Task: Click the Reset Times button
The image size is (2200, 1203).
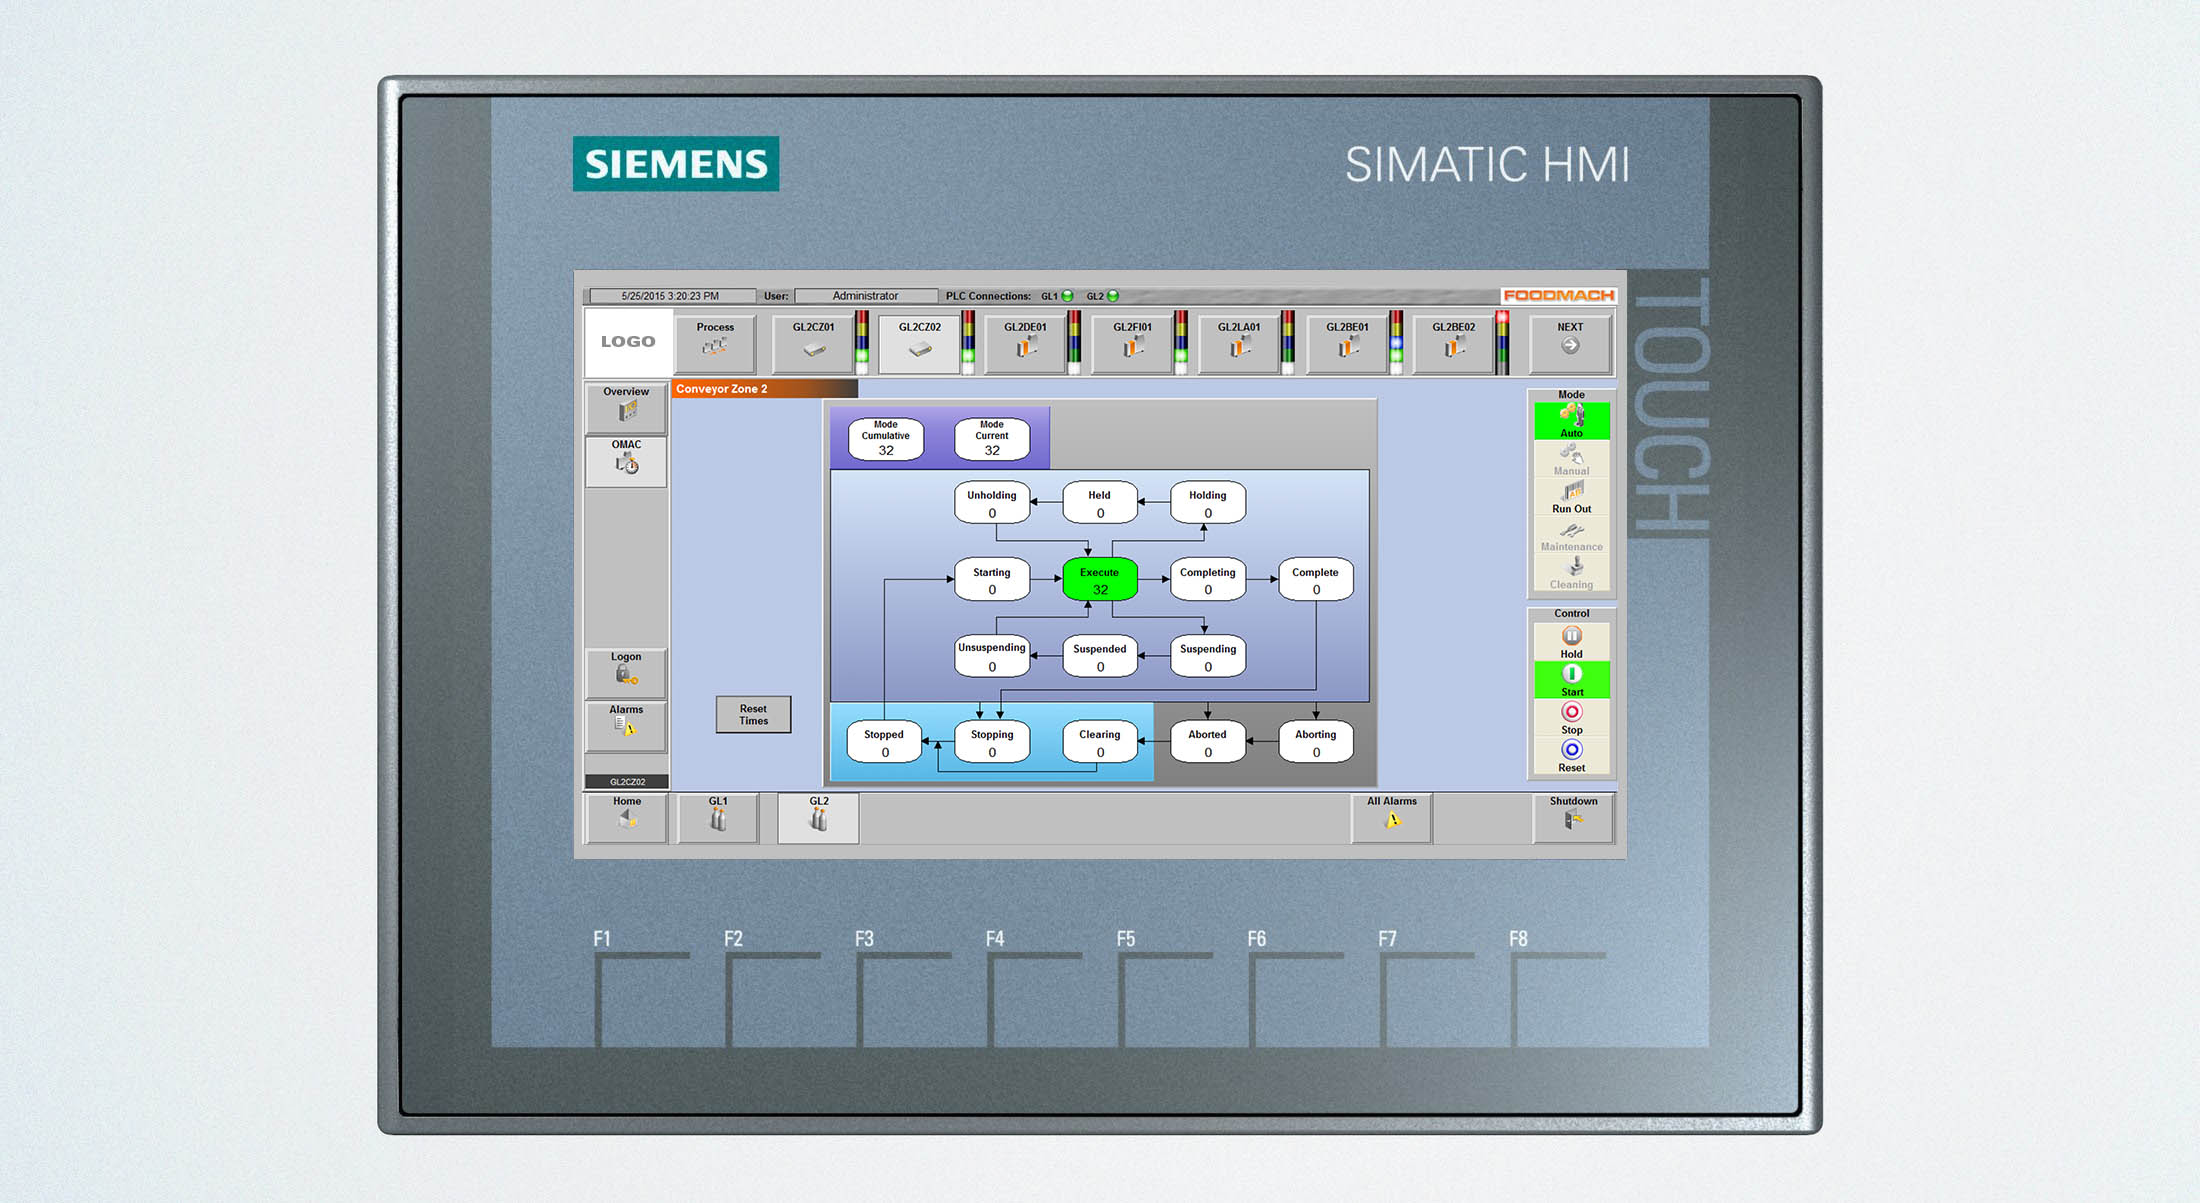Action: point(753,714)
